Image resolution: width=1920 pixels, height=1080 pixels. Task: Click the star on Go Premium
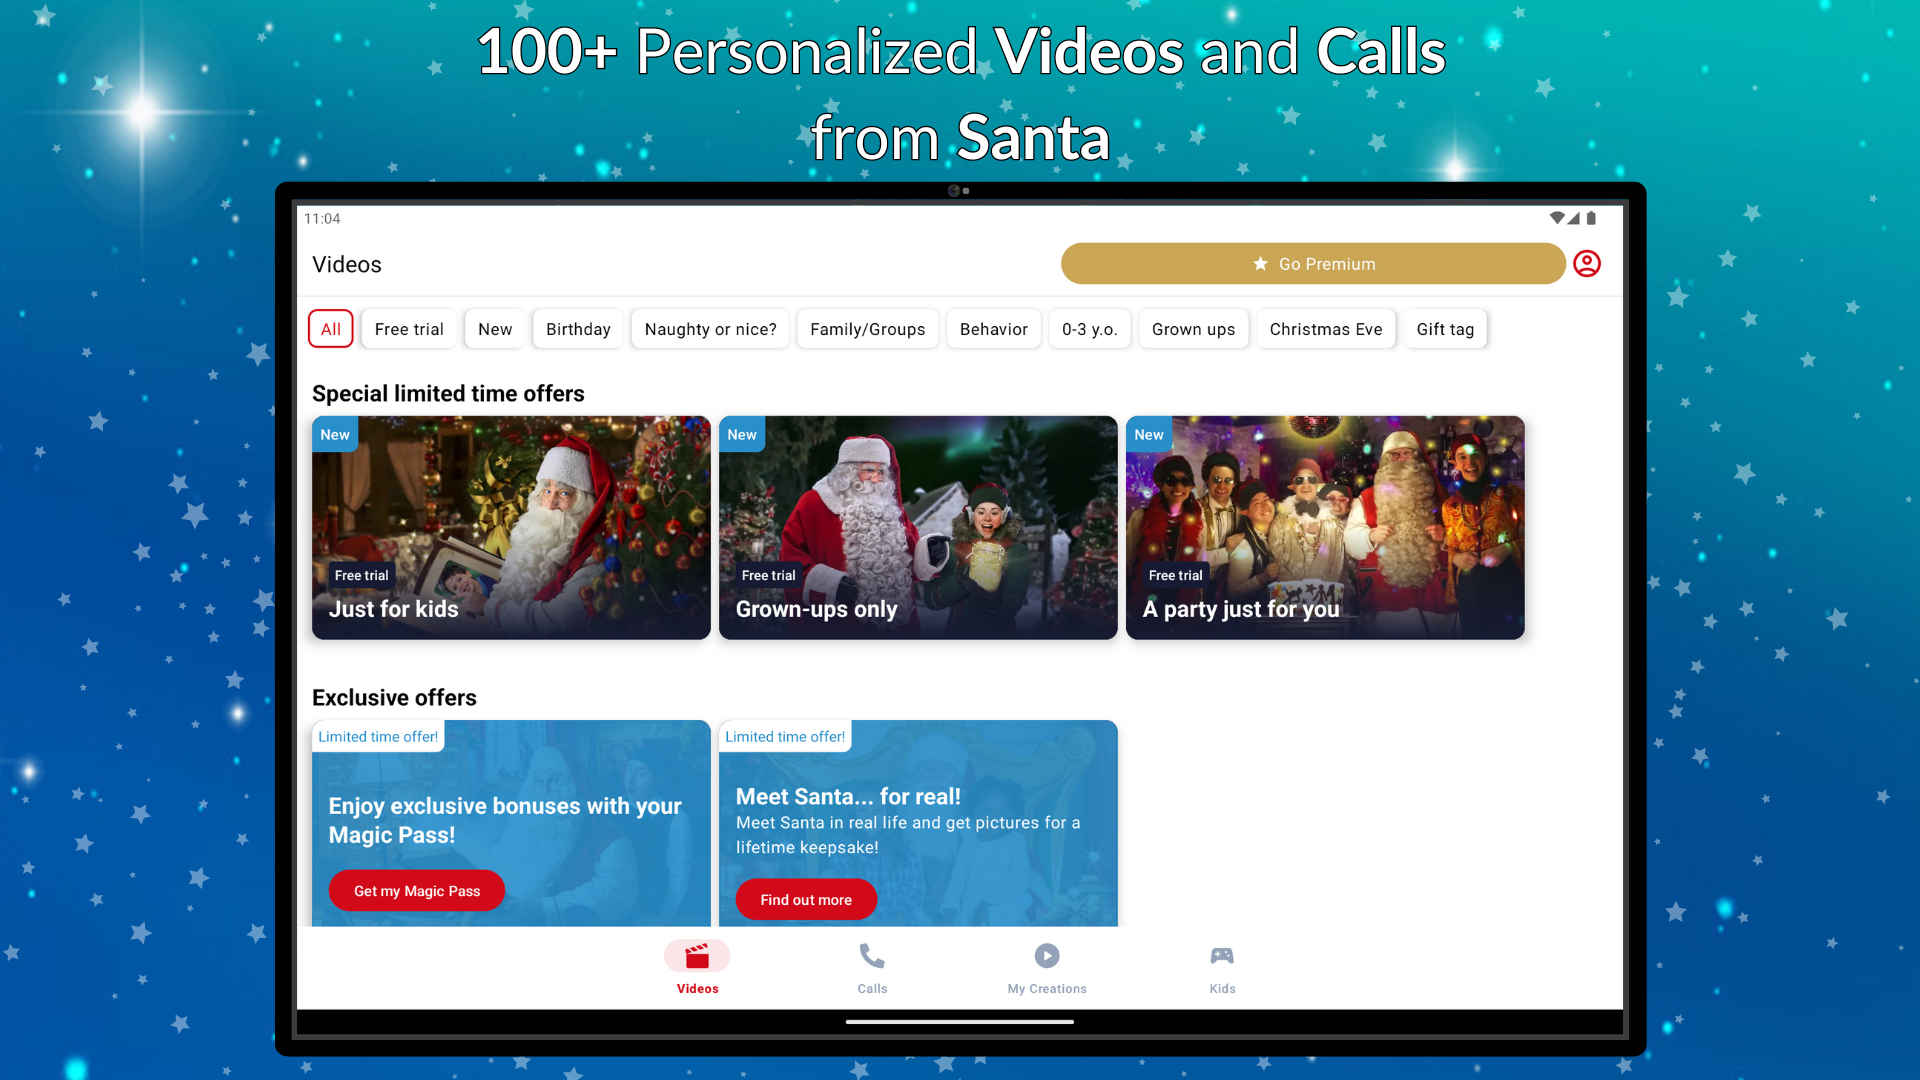(1260, 264)
